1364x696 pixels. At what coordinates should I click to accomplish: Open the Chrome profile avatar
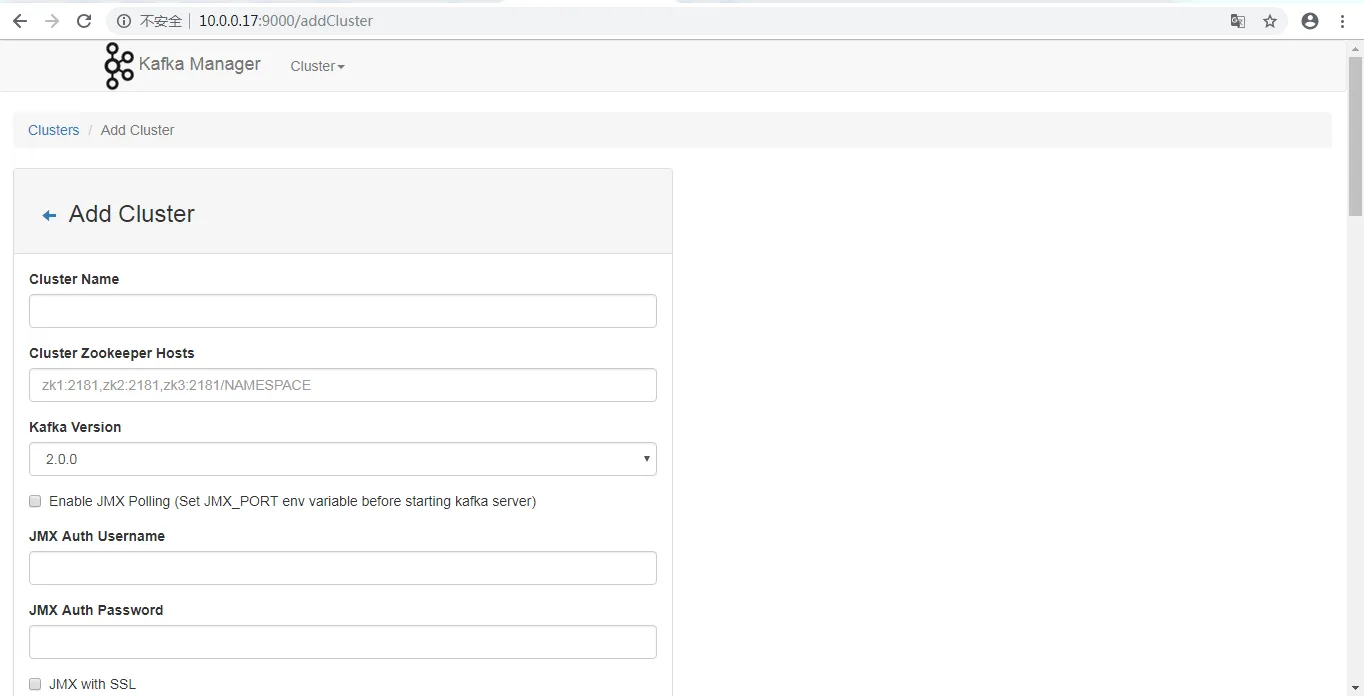(1310, 21)
